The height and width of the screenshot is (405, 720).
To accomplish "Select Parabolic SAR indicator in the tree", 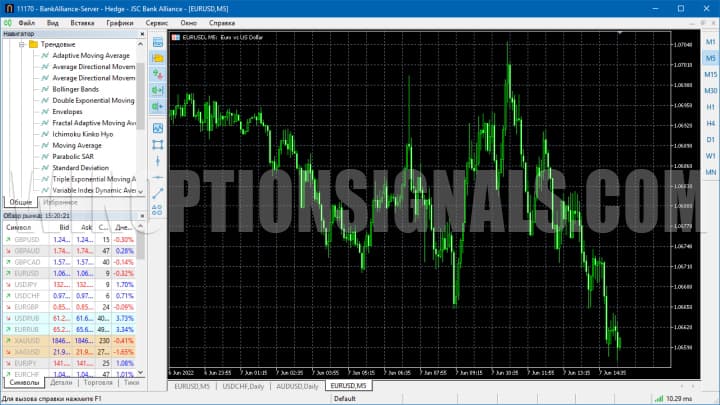I will [x=73, y=156].
